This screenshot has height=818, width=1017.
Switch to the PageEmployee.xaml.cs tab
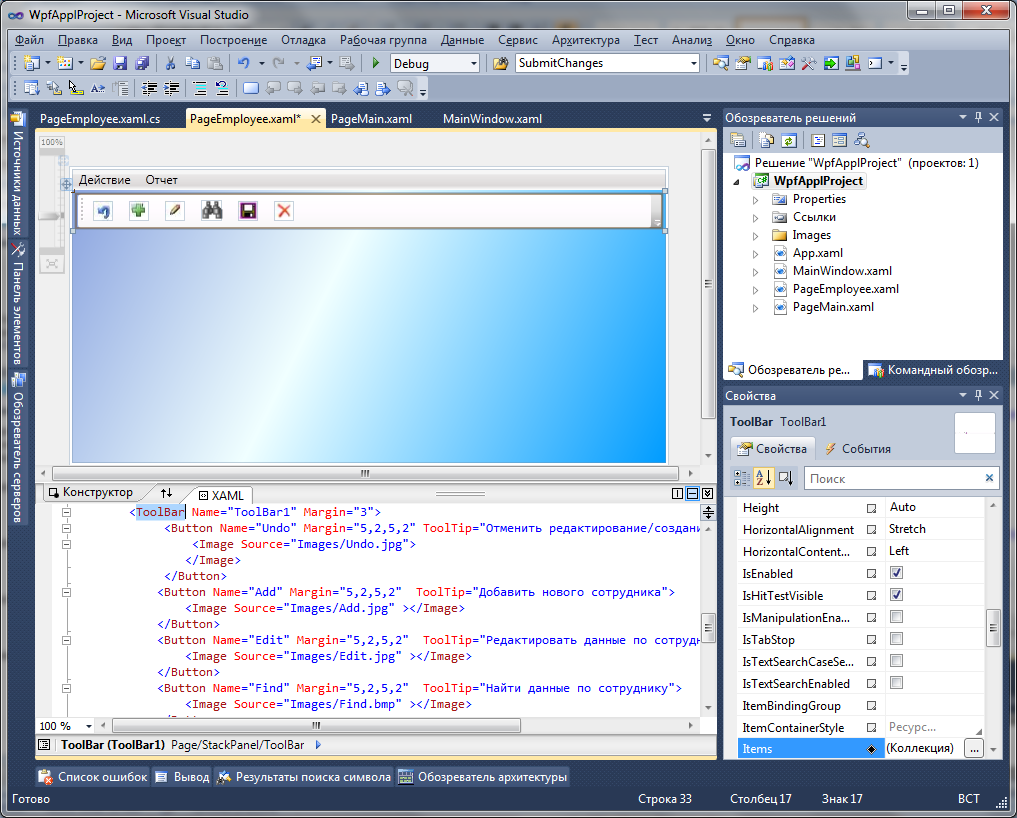click(100, 119)
